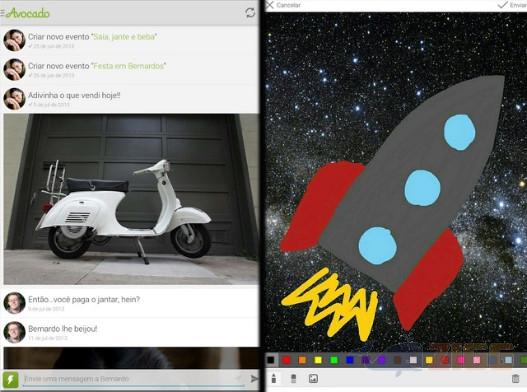
Task: Choose the bright green color swatch
Action: click(x=334, y=360)
